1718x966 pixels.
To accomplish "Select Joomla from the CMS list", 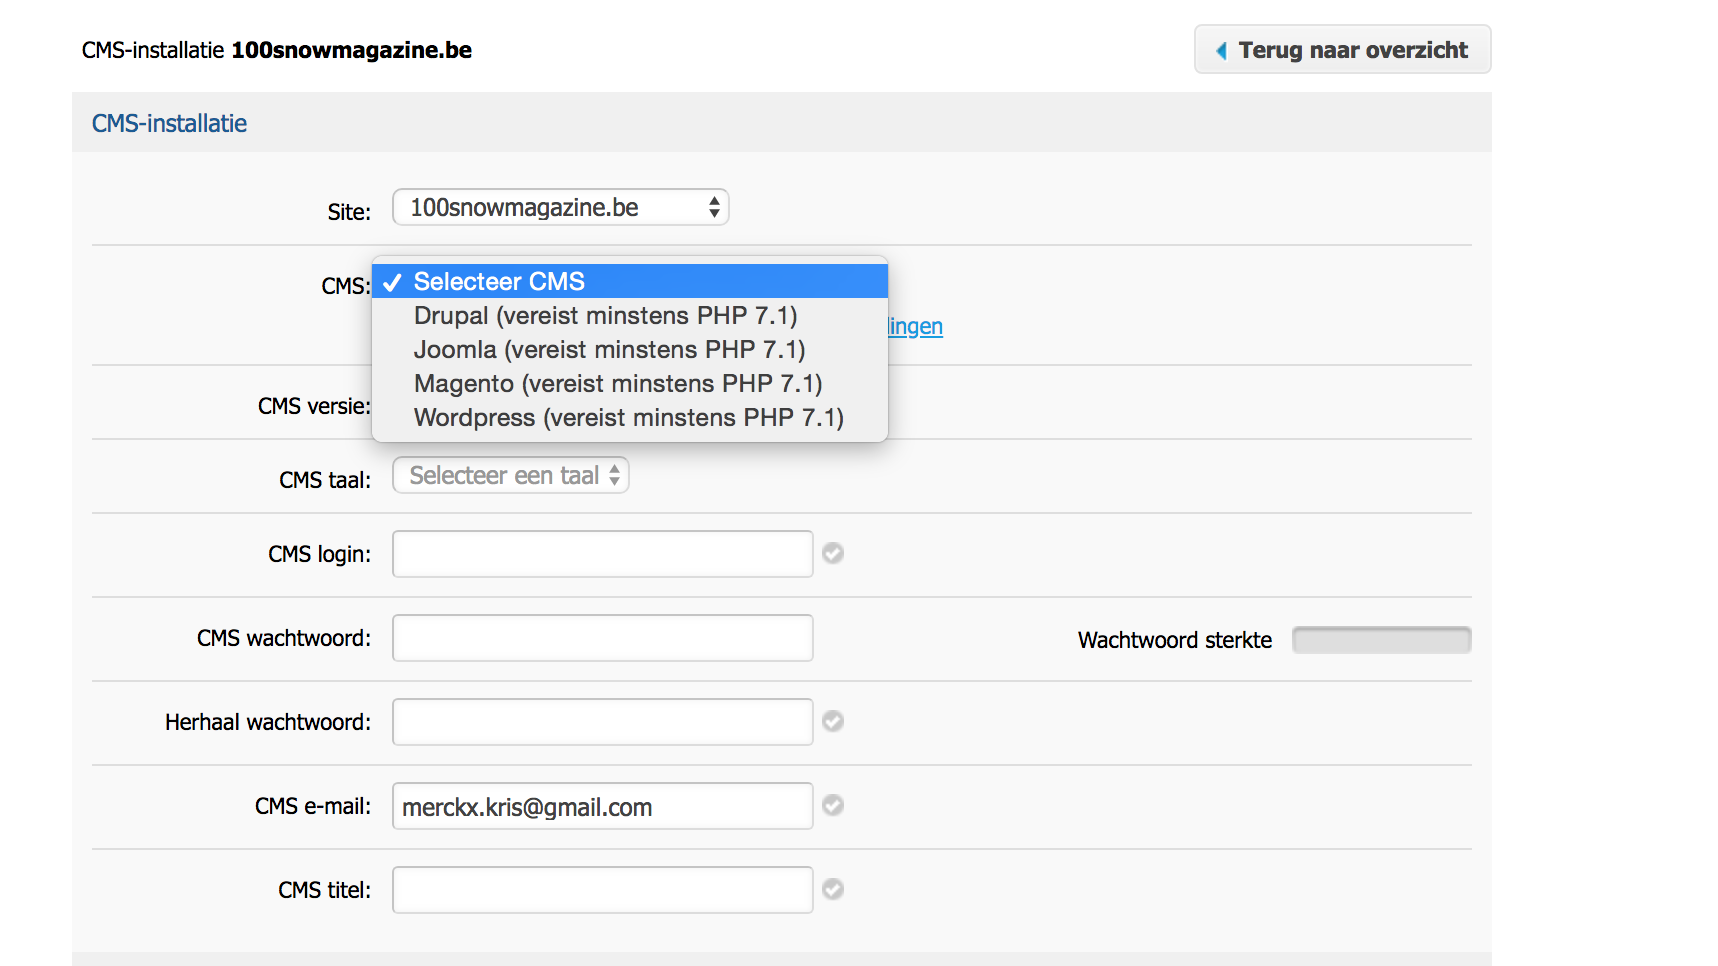I will point(630,349).
